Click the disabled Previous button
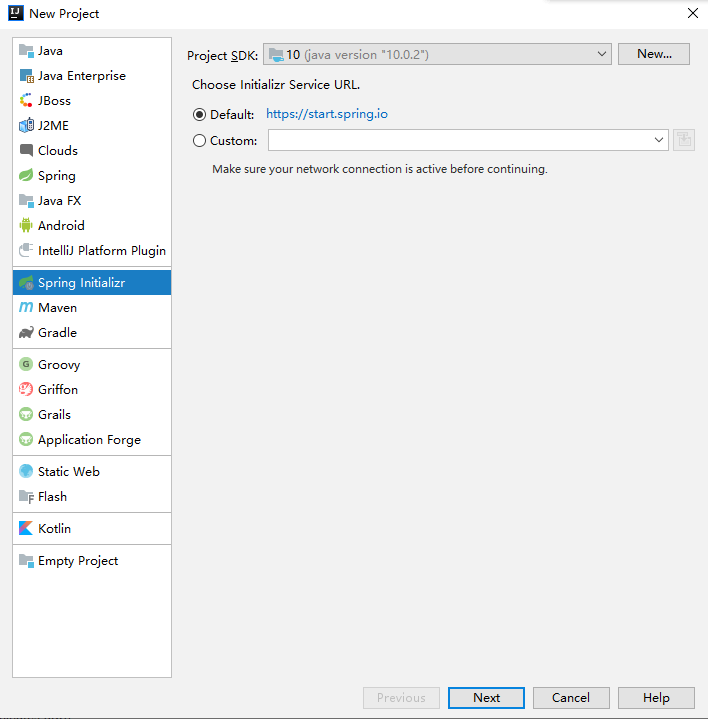 tap(401, 697)
